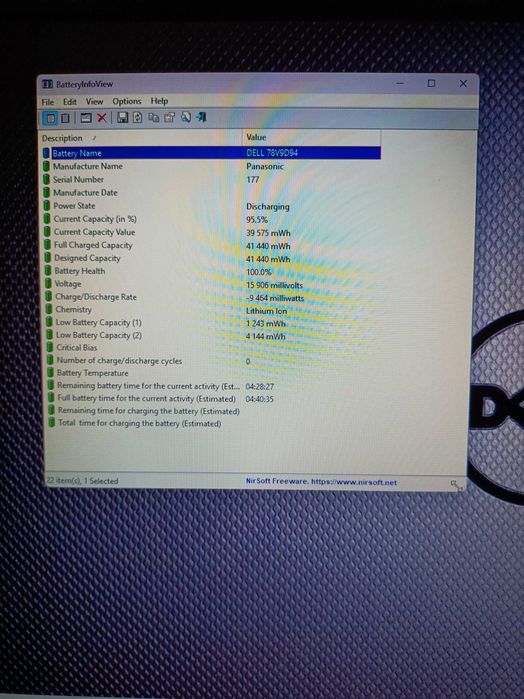Click the 95.5% value cell
The height and width of the screenshot is (699, 524).
point(257,220)
